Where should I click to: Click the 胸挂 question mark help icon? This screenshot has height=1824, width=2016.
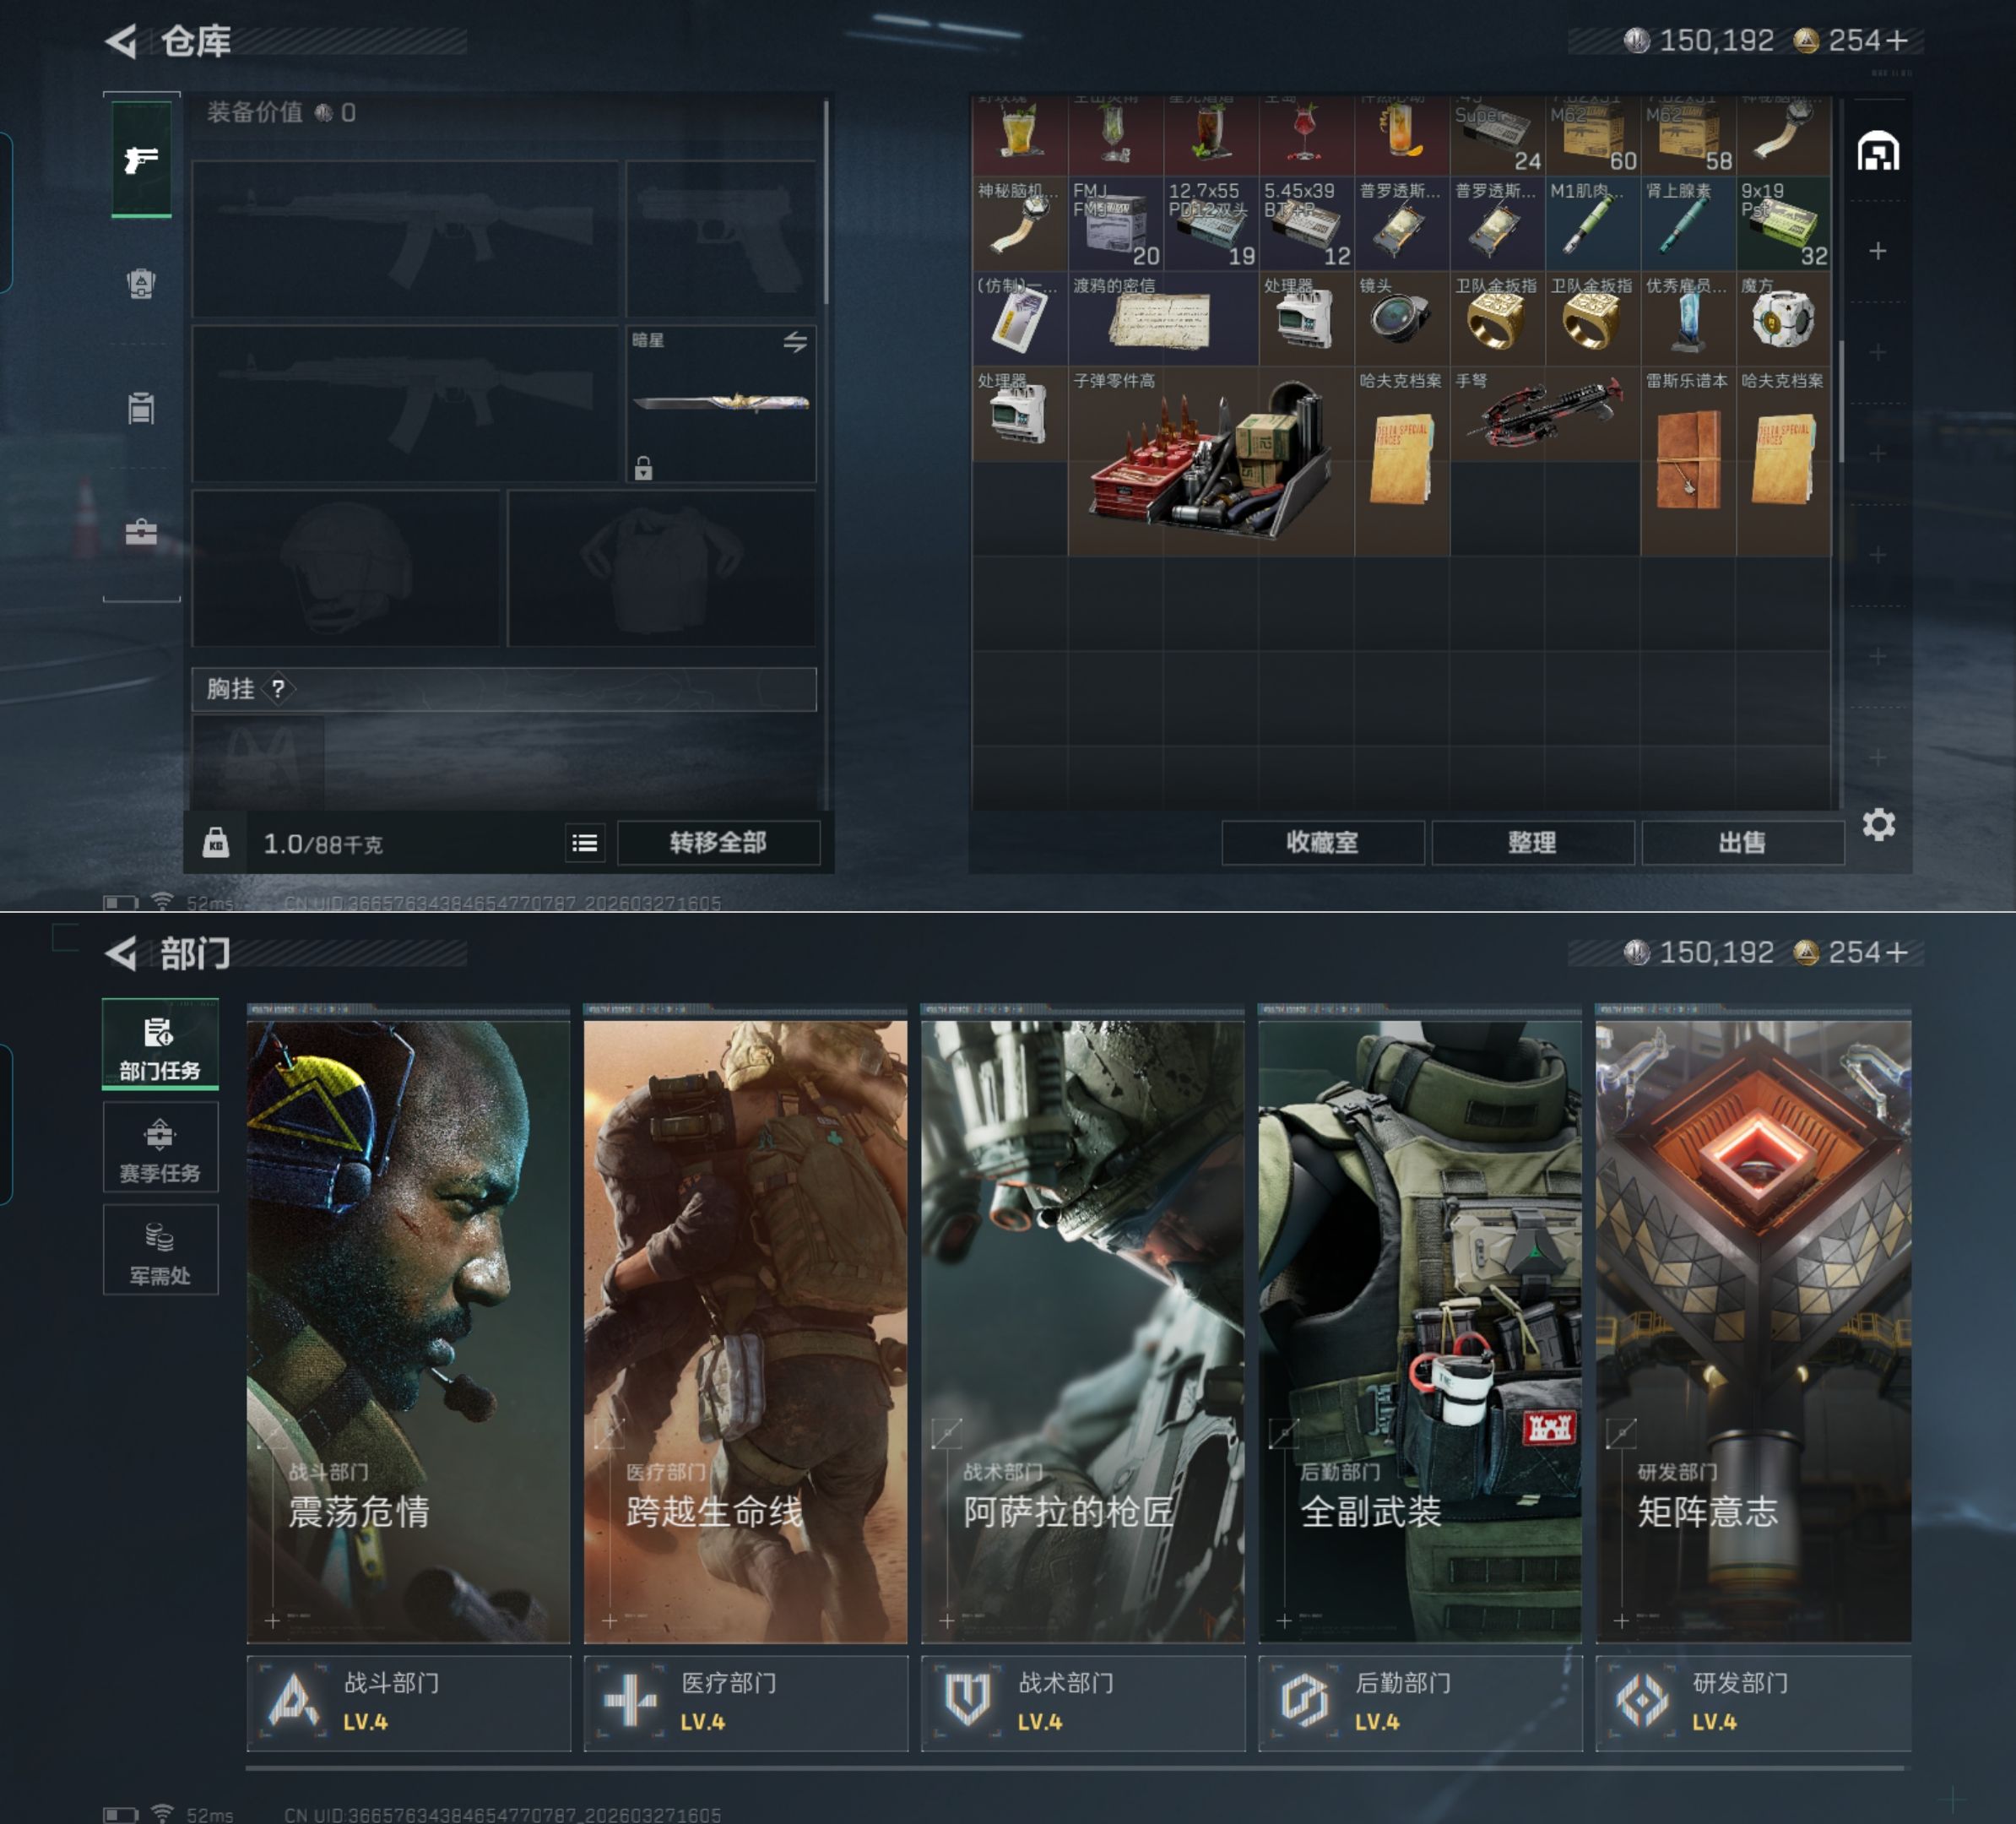pos(278,689)
